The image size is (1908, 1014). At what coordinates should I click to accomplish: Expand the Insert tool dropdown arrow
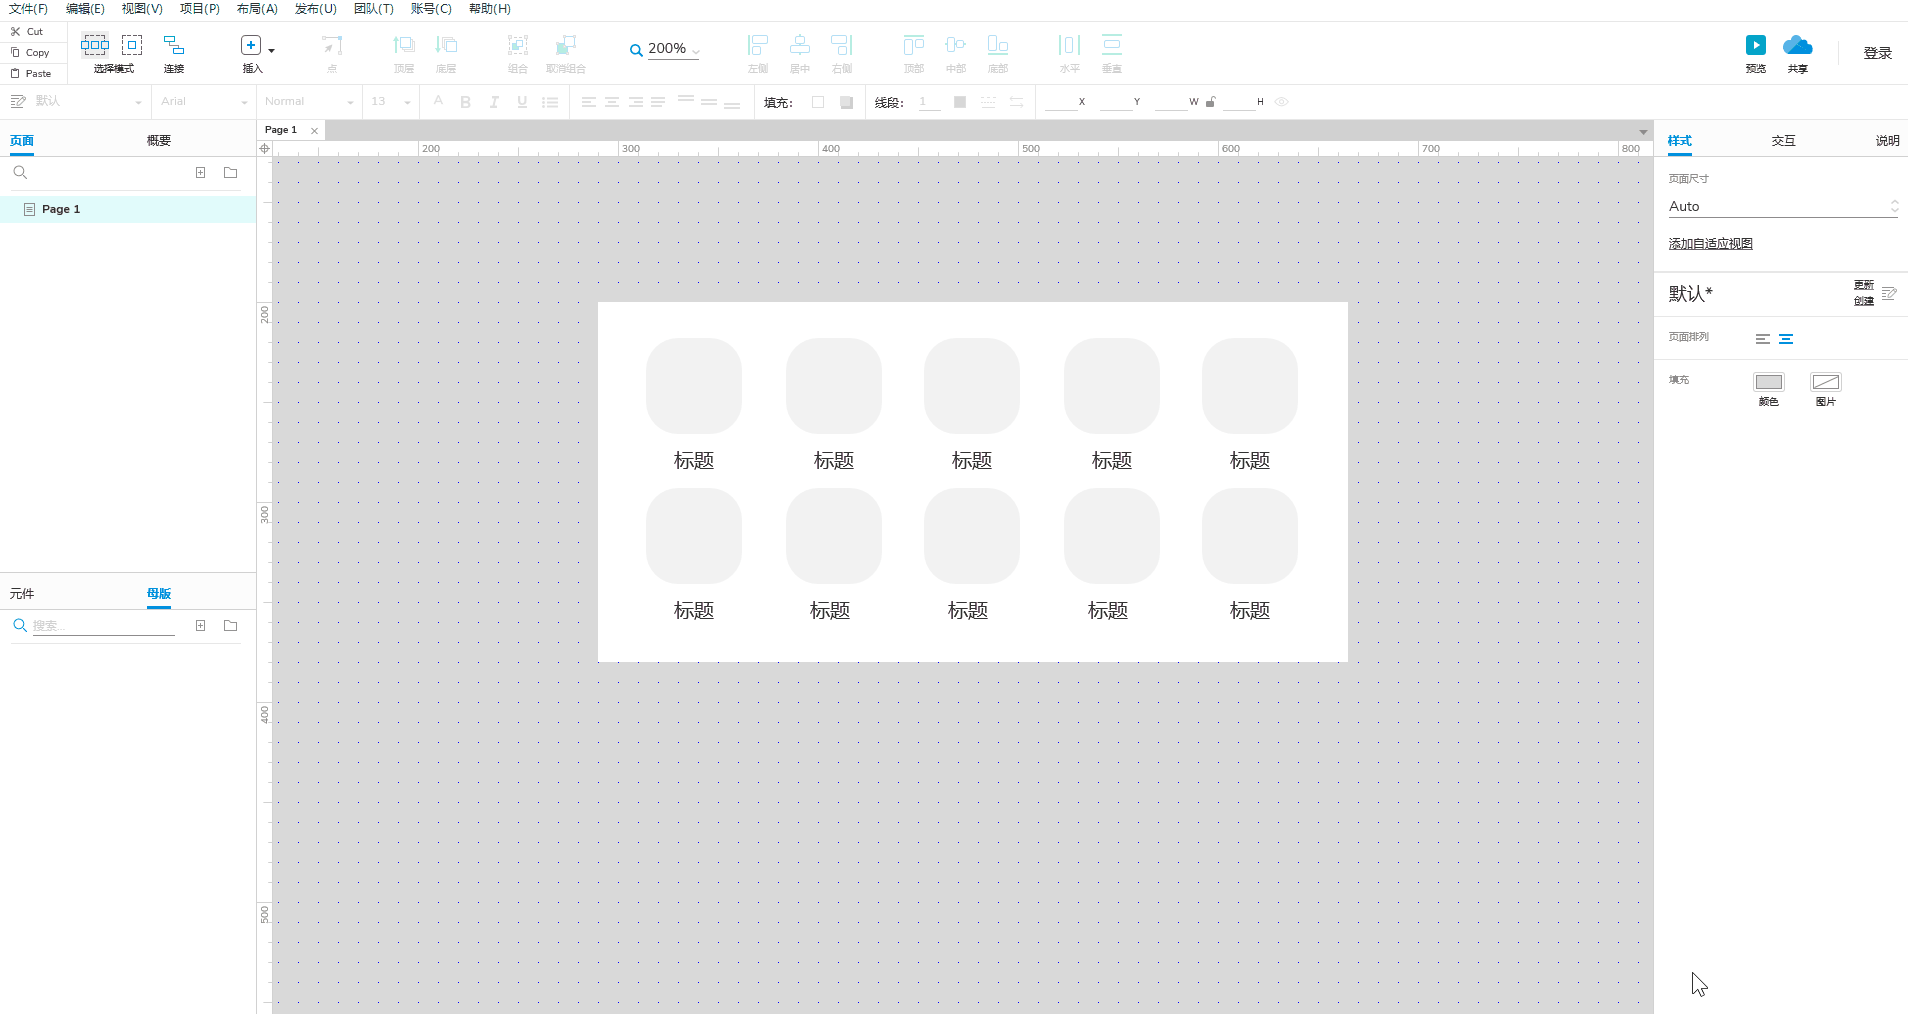pyautogui.click(x=272, y=50)
